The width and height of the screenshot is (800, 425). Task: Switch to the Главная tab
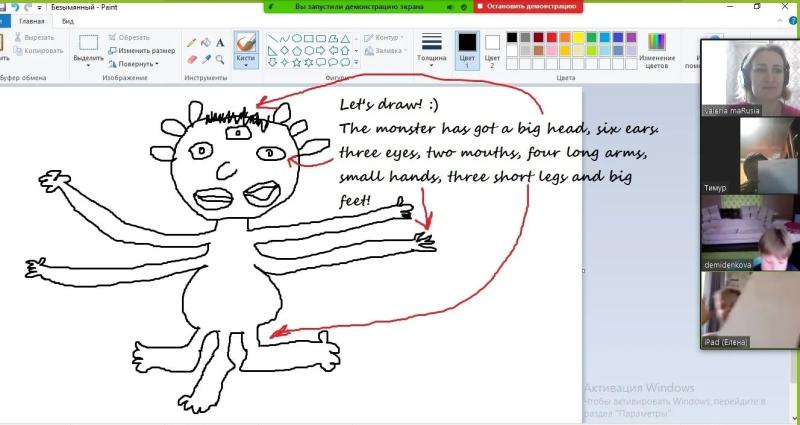point(32,21)
